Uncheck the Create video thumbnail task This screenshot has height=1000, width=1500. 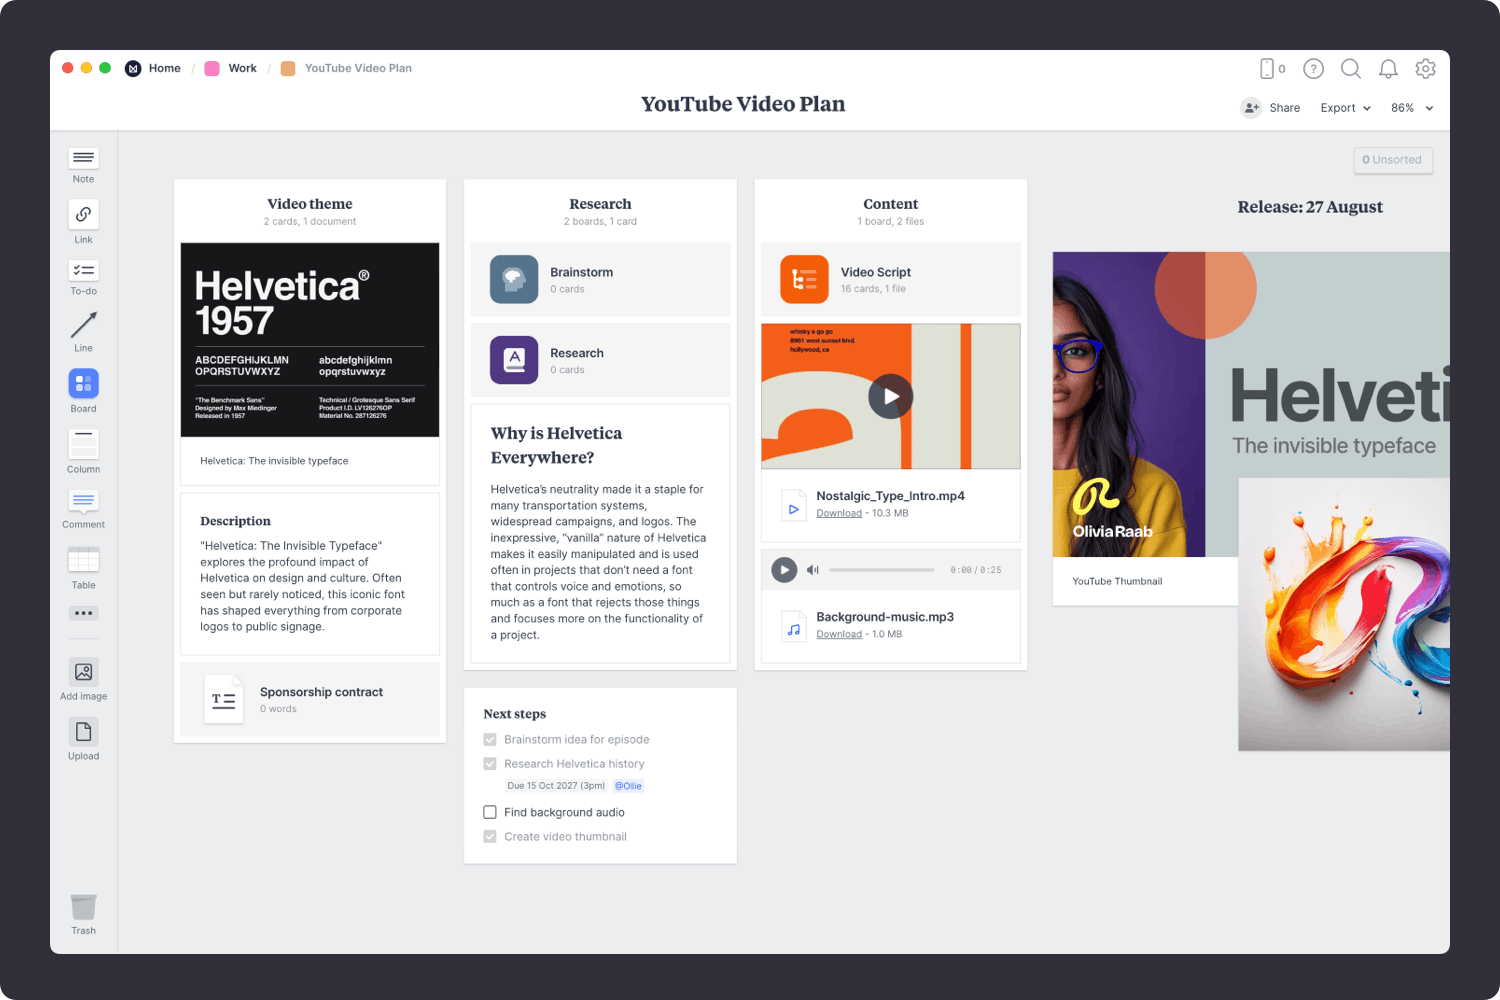point(490,836)
